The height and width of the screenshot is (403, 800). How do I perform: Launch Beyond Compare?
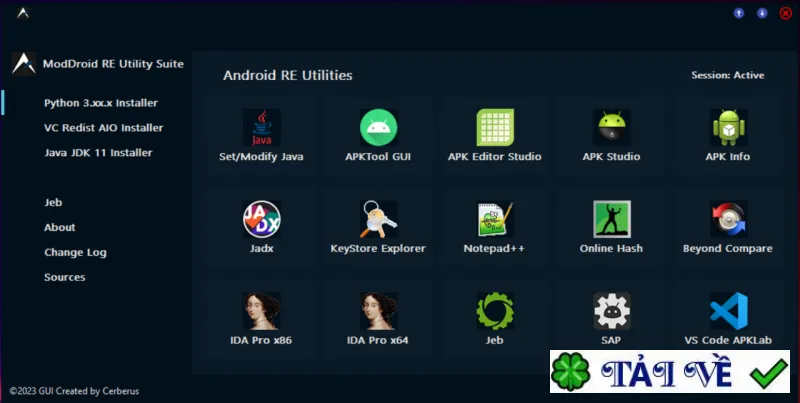pyautogui.click(x=728, y=228)
